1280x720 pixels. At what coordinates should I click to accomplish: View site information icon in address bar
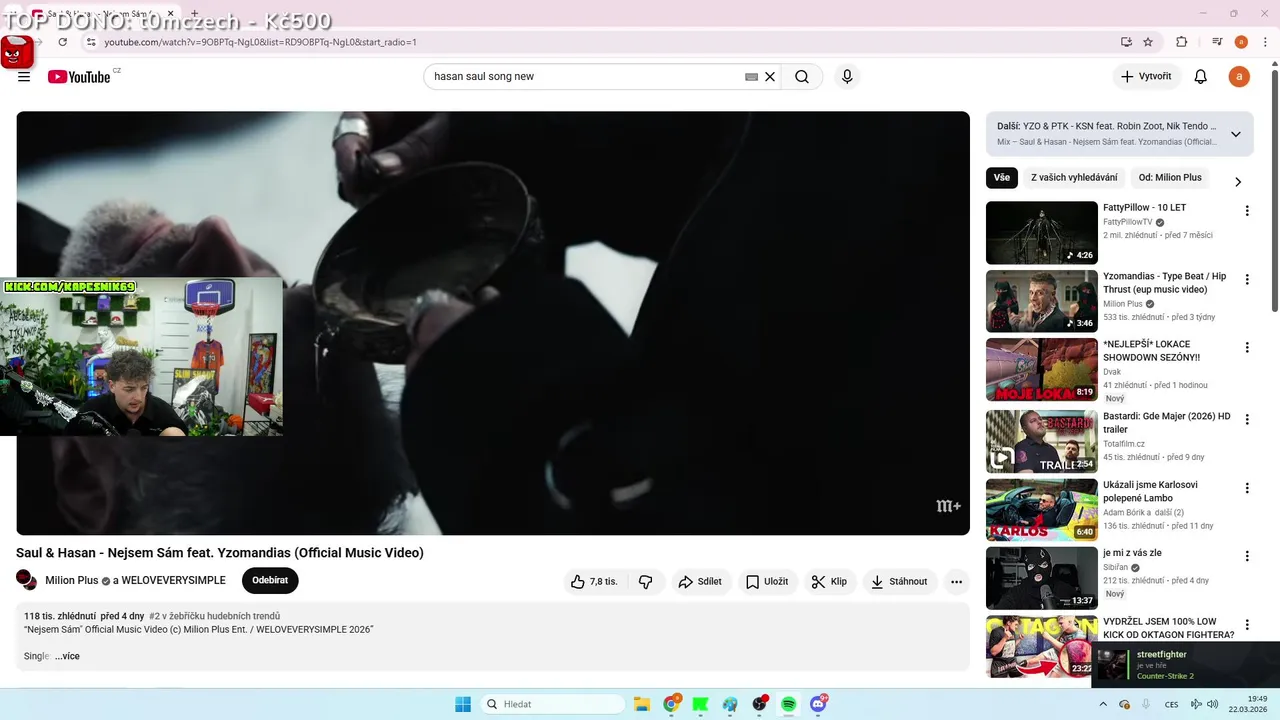coord(91,42)
